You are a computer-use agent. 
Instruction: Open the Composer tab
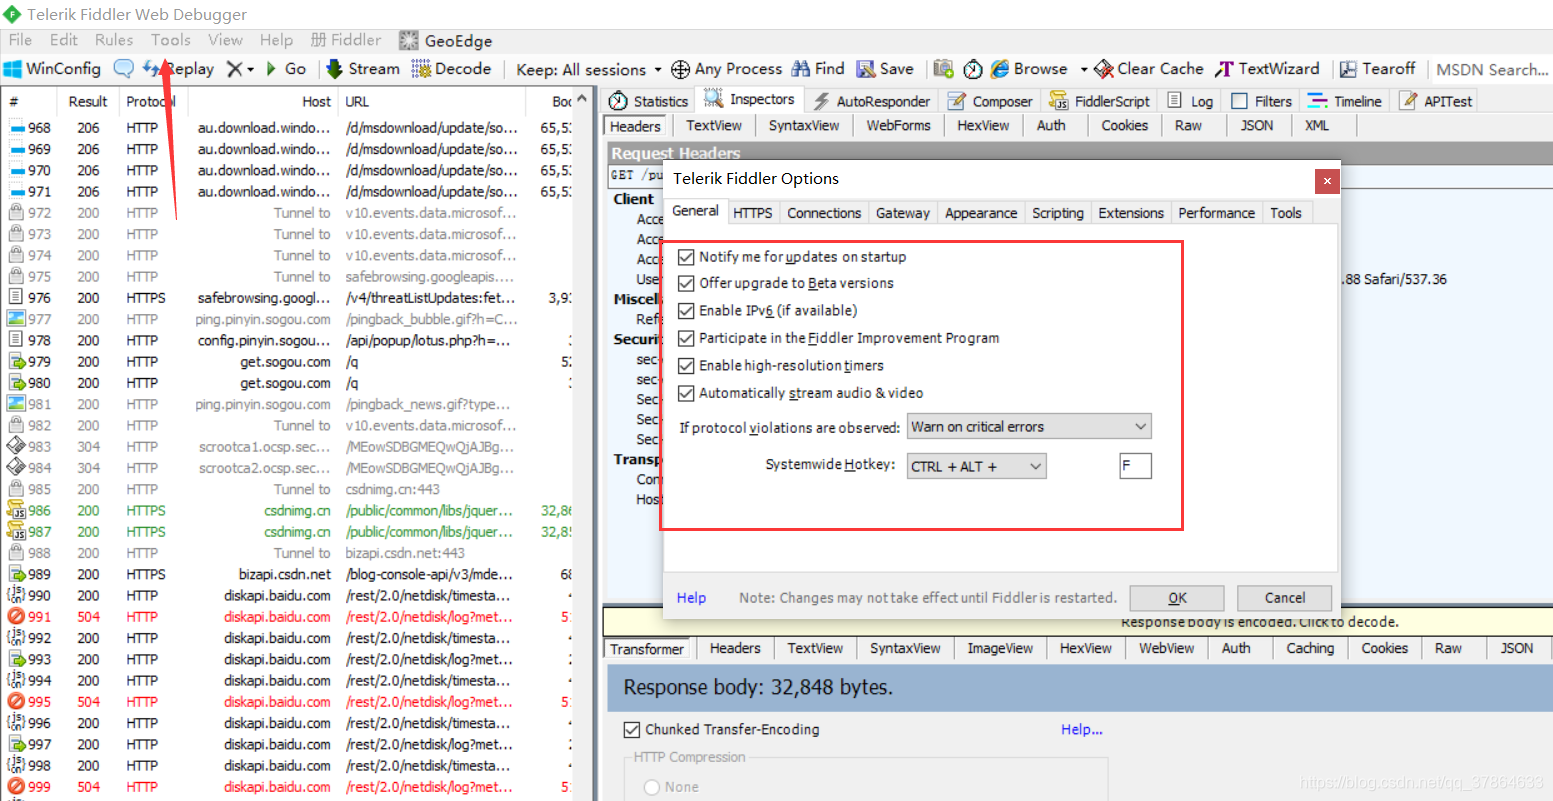[x=990, y=101]
